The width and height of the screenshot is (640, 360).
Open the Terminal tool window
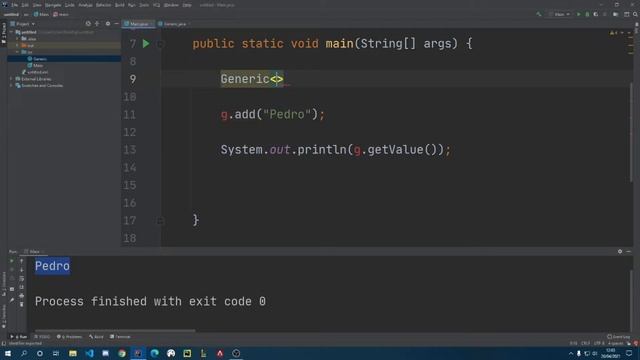(120, 337)
